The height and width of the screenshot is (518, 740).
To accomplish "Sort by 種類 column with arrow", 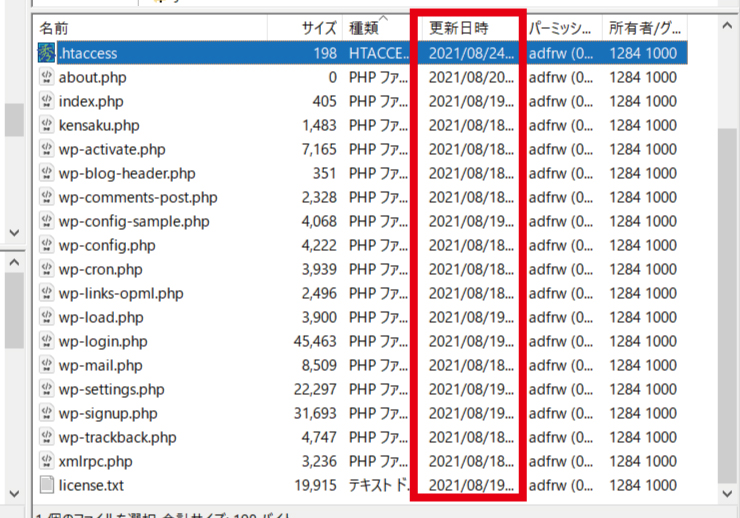I will pyautogui.click(x=376, y=28).
